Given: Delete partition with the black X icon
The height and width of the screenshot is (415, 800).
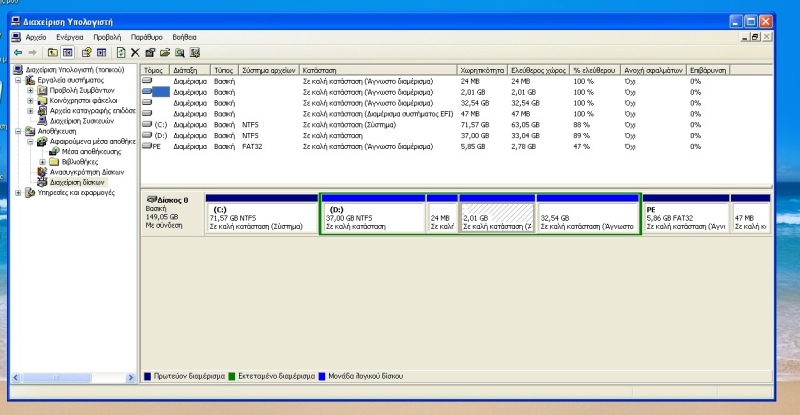Looking at the screenshot, I should click(x=135, y=53).
